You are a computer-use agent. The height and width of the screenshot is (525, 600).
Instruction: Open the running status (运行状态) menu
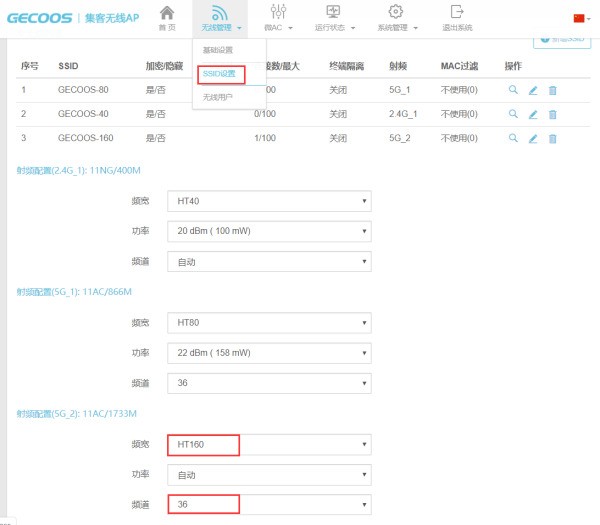point(334,18)
